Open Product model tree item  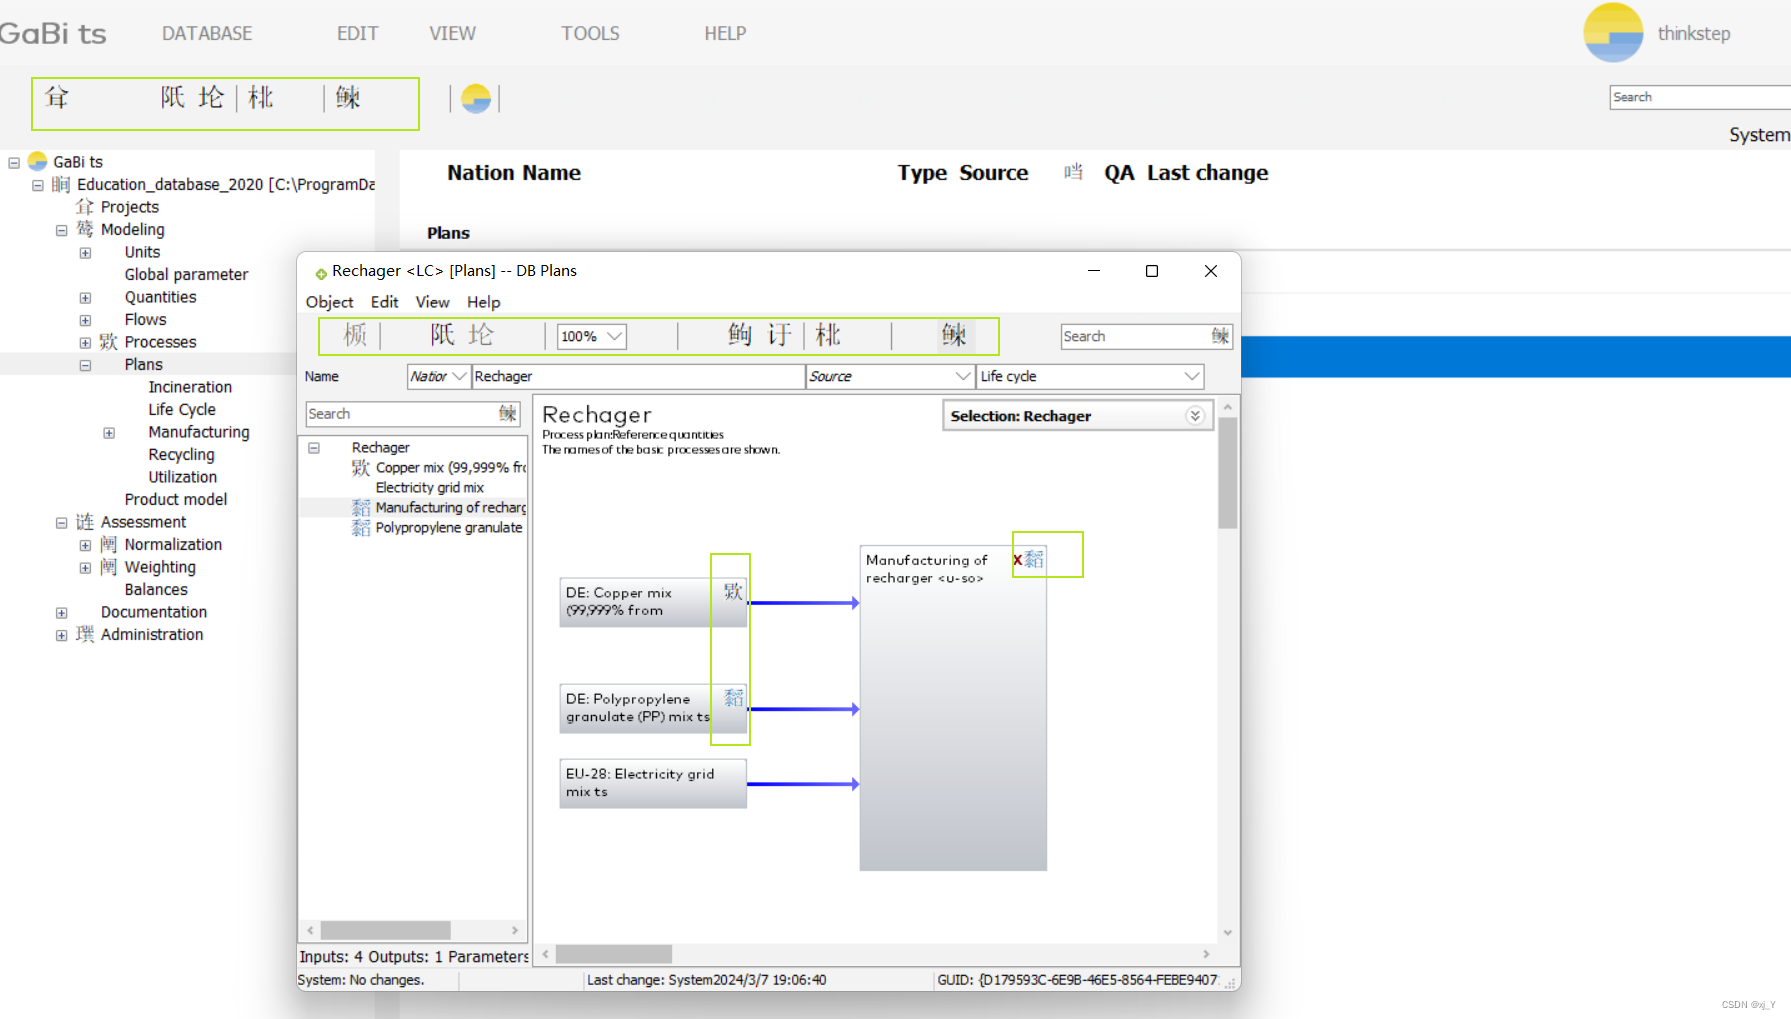(175, 499)
